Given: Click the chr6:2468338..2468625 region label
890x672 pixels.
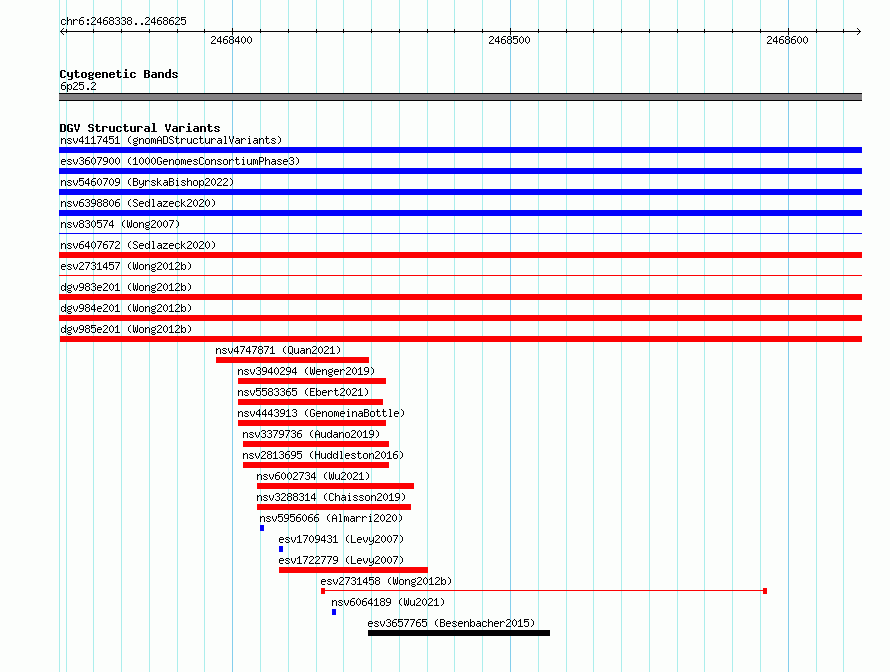Looking at the screenshot, I should coord(123,22).
